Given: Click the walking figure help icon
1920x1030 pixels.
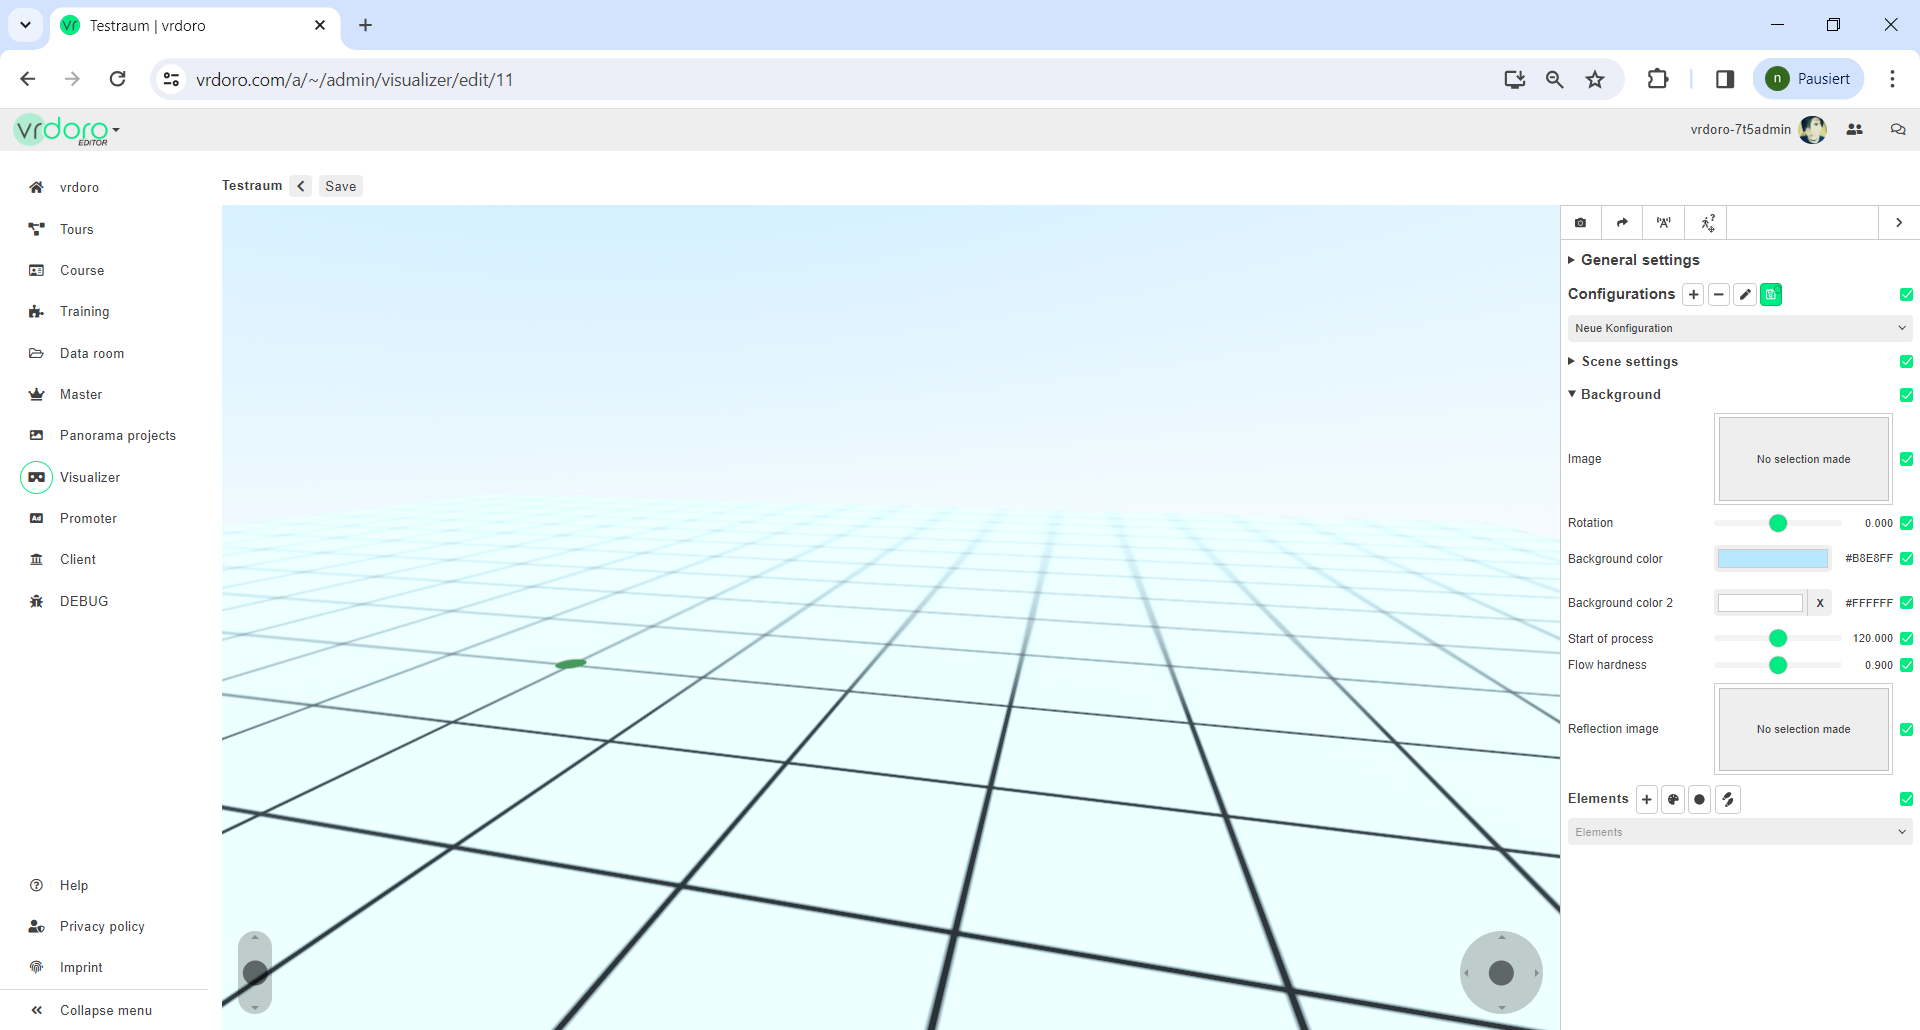Looking at the screenshot, I should point(1707,223).
